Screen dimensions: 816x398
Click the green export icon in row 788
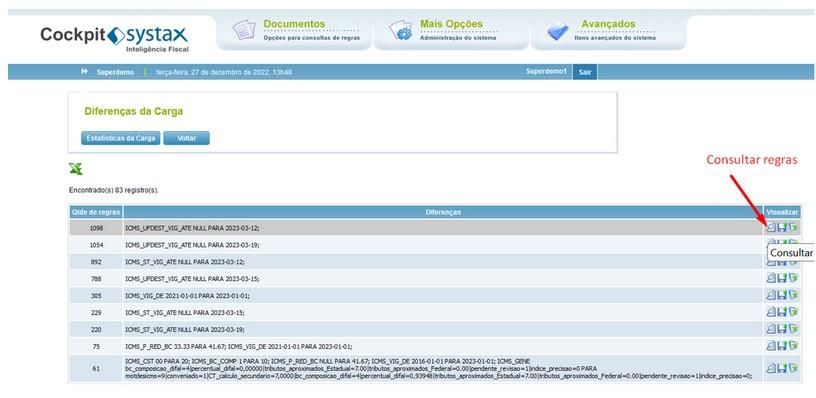click(x=793, y=278)
